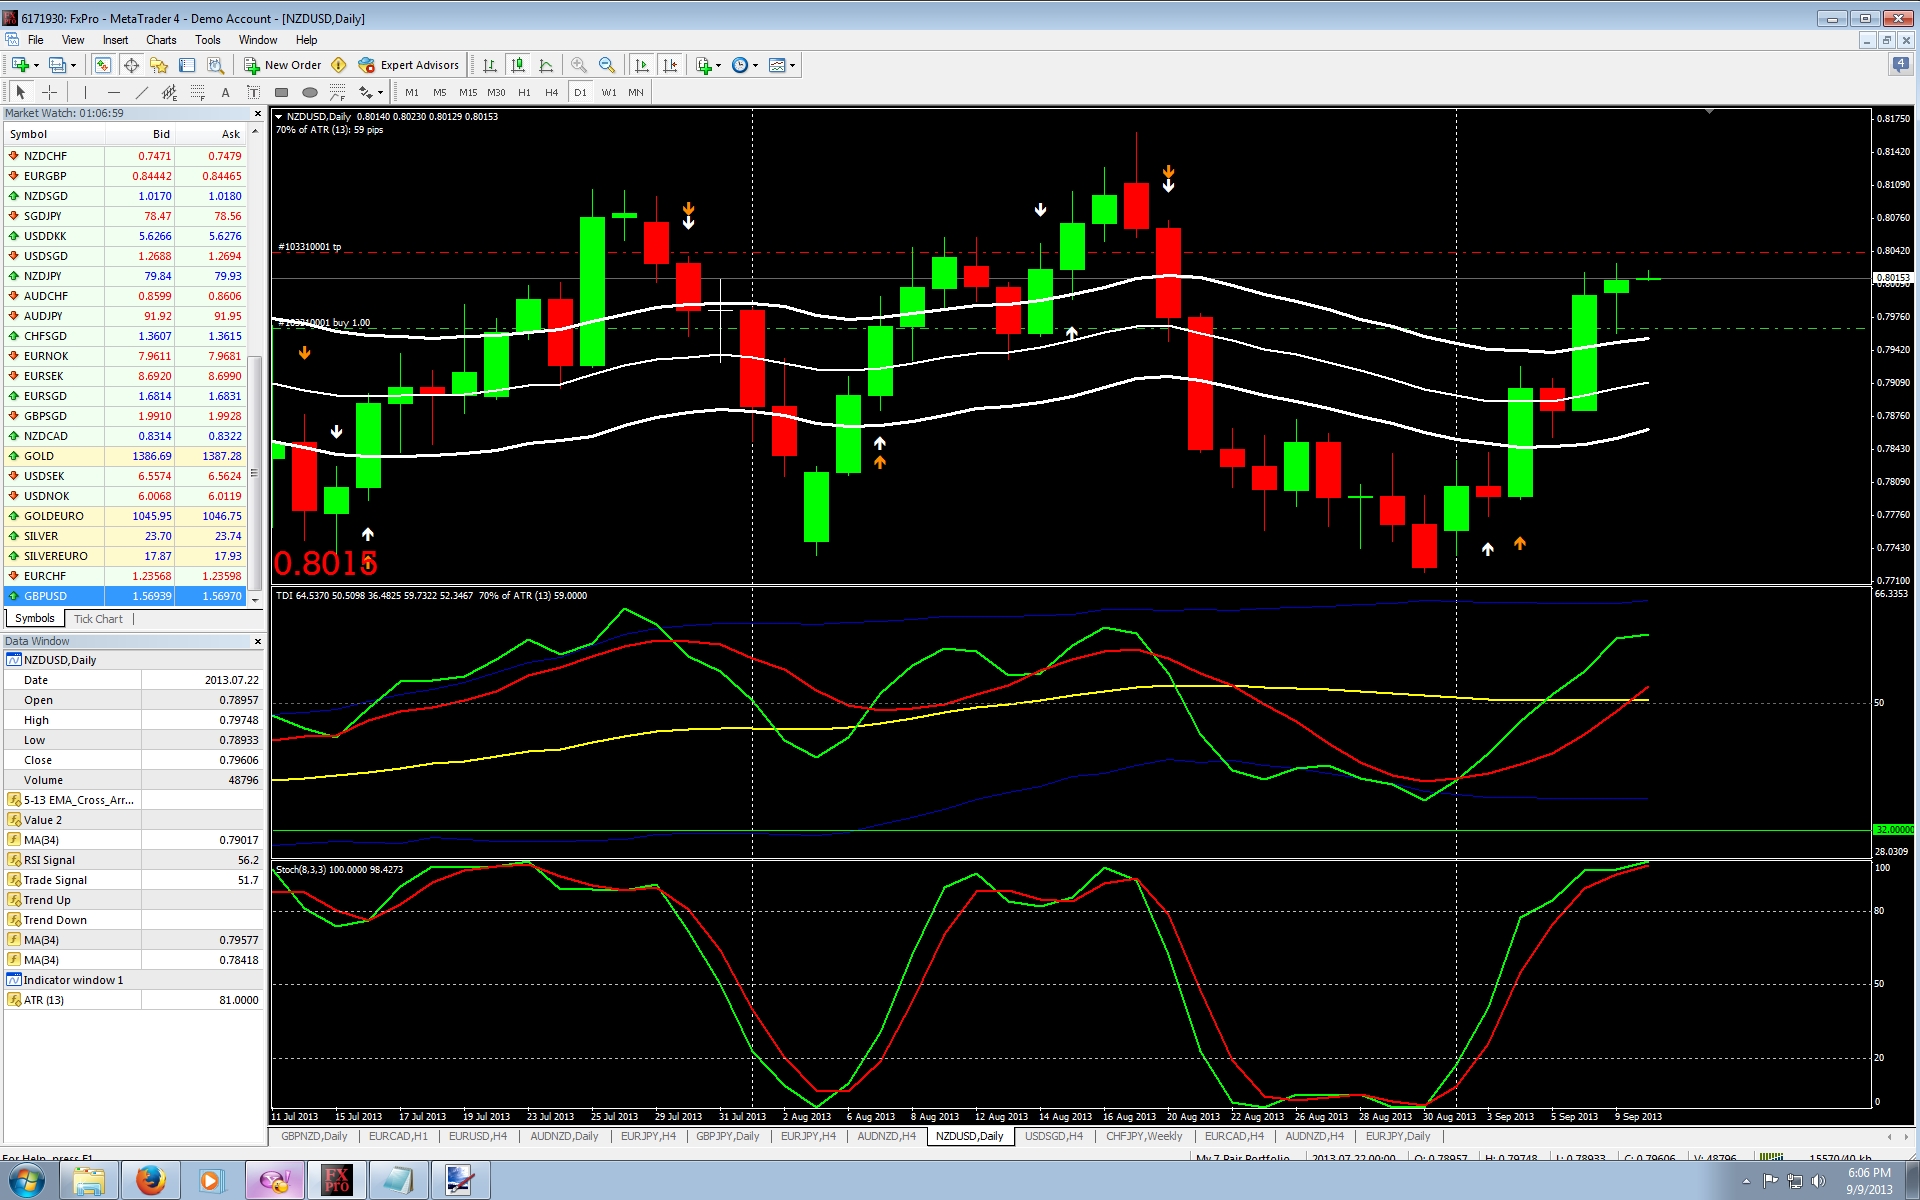Set timeframe to M15
The height and width of the screenshot is (1200, 1920).
click(x=468, y=92)
